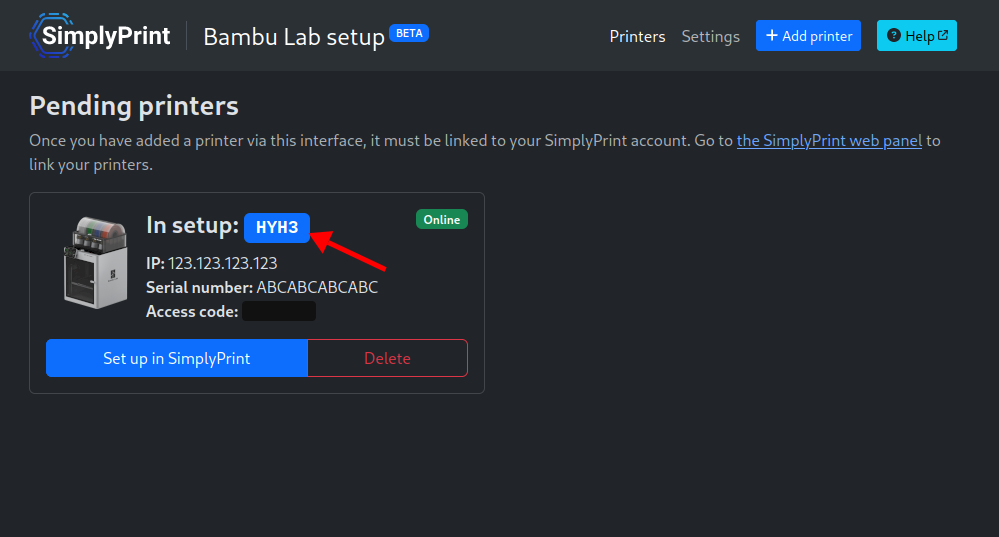Click Set up in SimplyPrint button

pos(176,358)
